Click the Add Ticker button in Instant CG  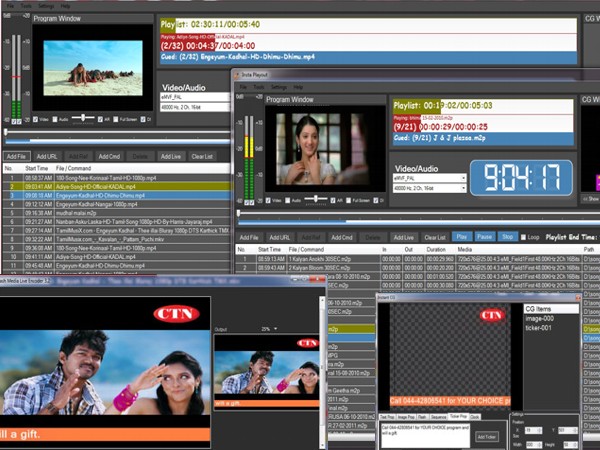pos(487,437)
